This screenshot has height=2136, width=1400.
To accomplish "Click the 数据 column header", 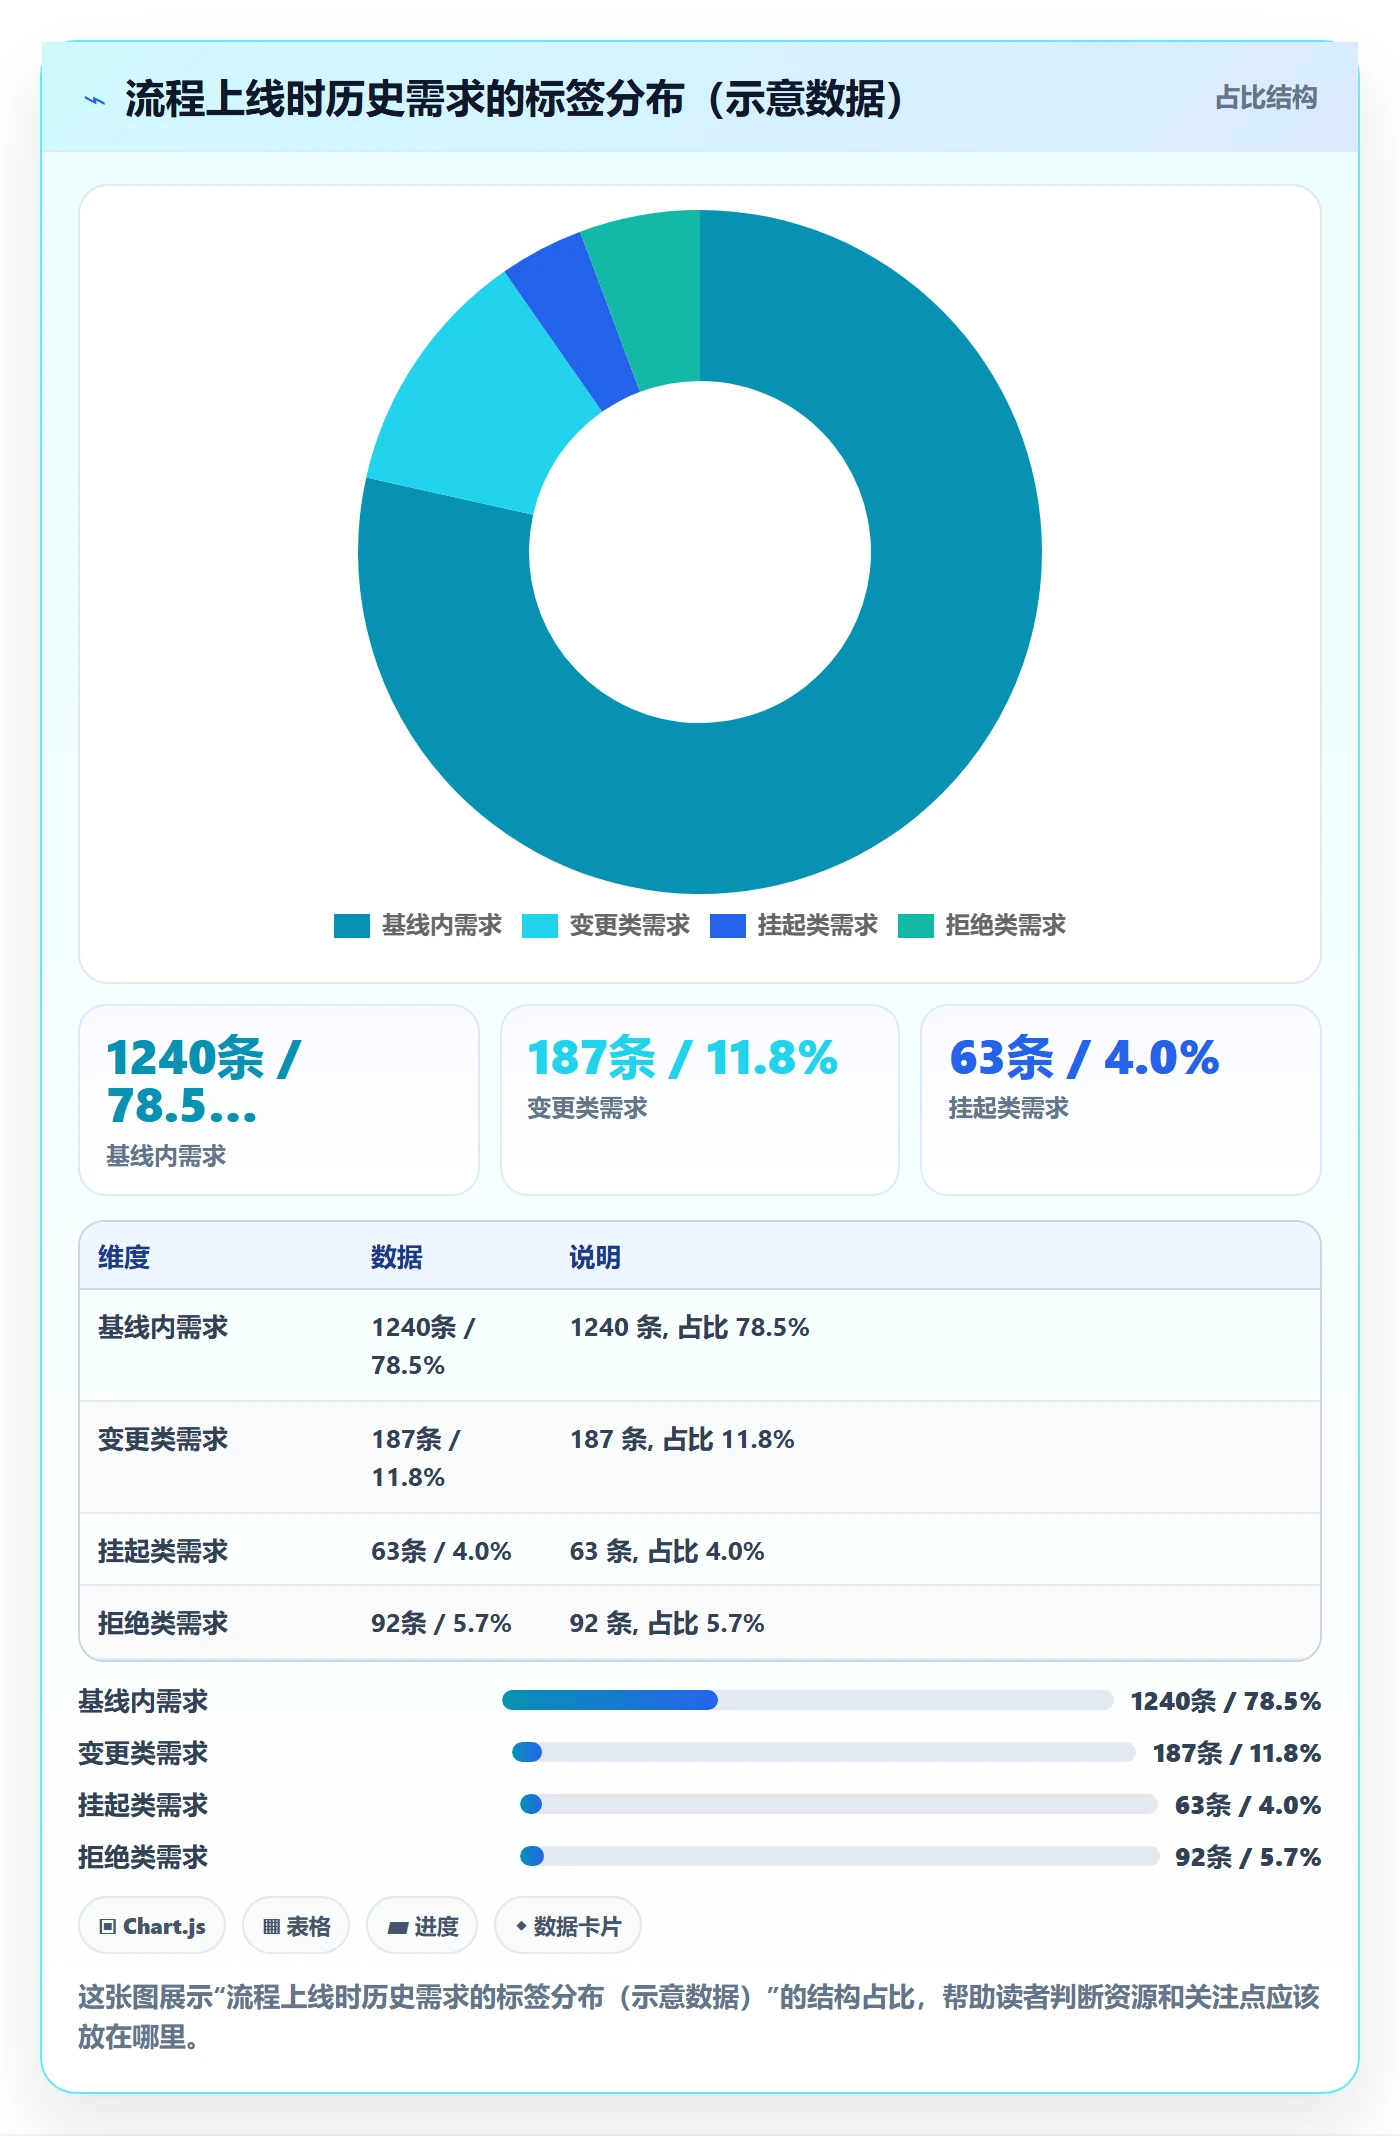I will coord(397,1257).
